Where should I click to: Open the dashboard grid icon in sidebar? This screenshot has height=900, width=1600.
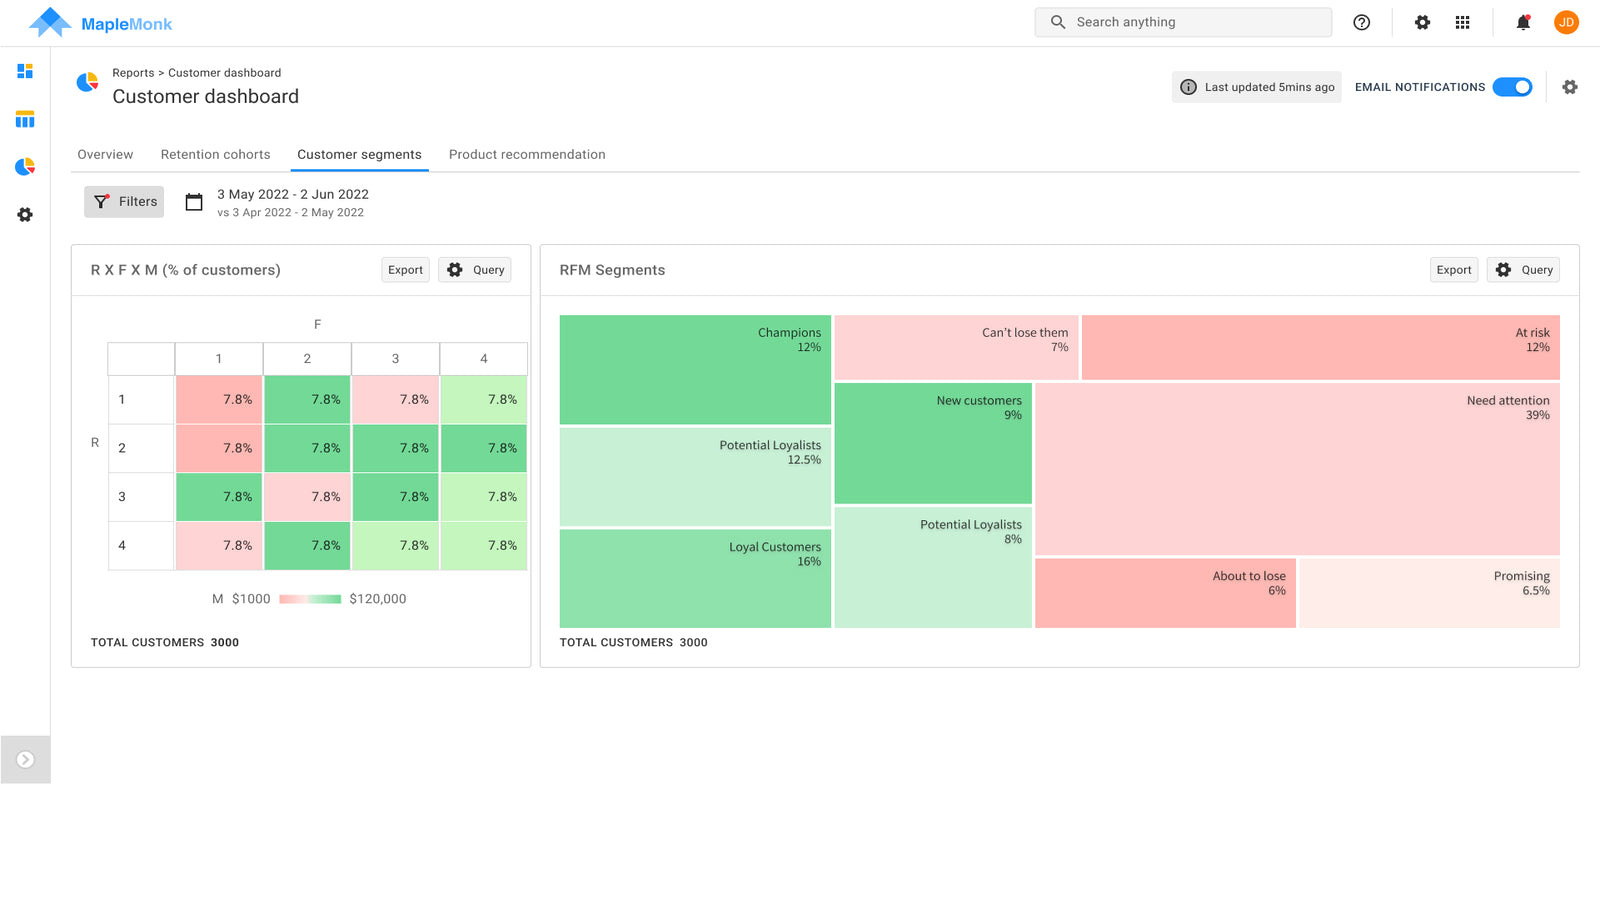pos(25,71)
